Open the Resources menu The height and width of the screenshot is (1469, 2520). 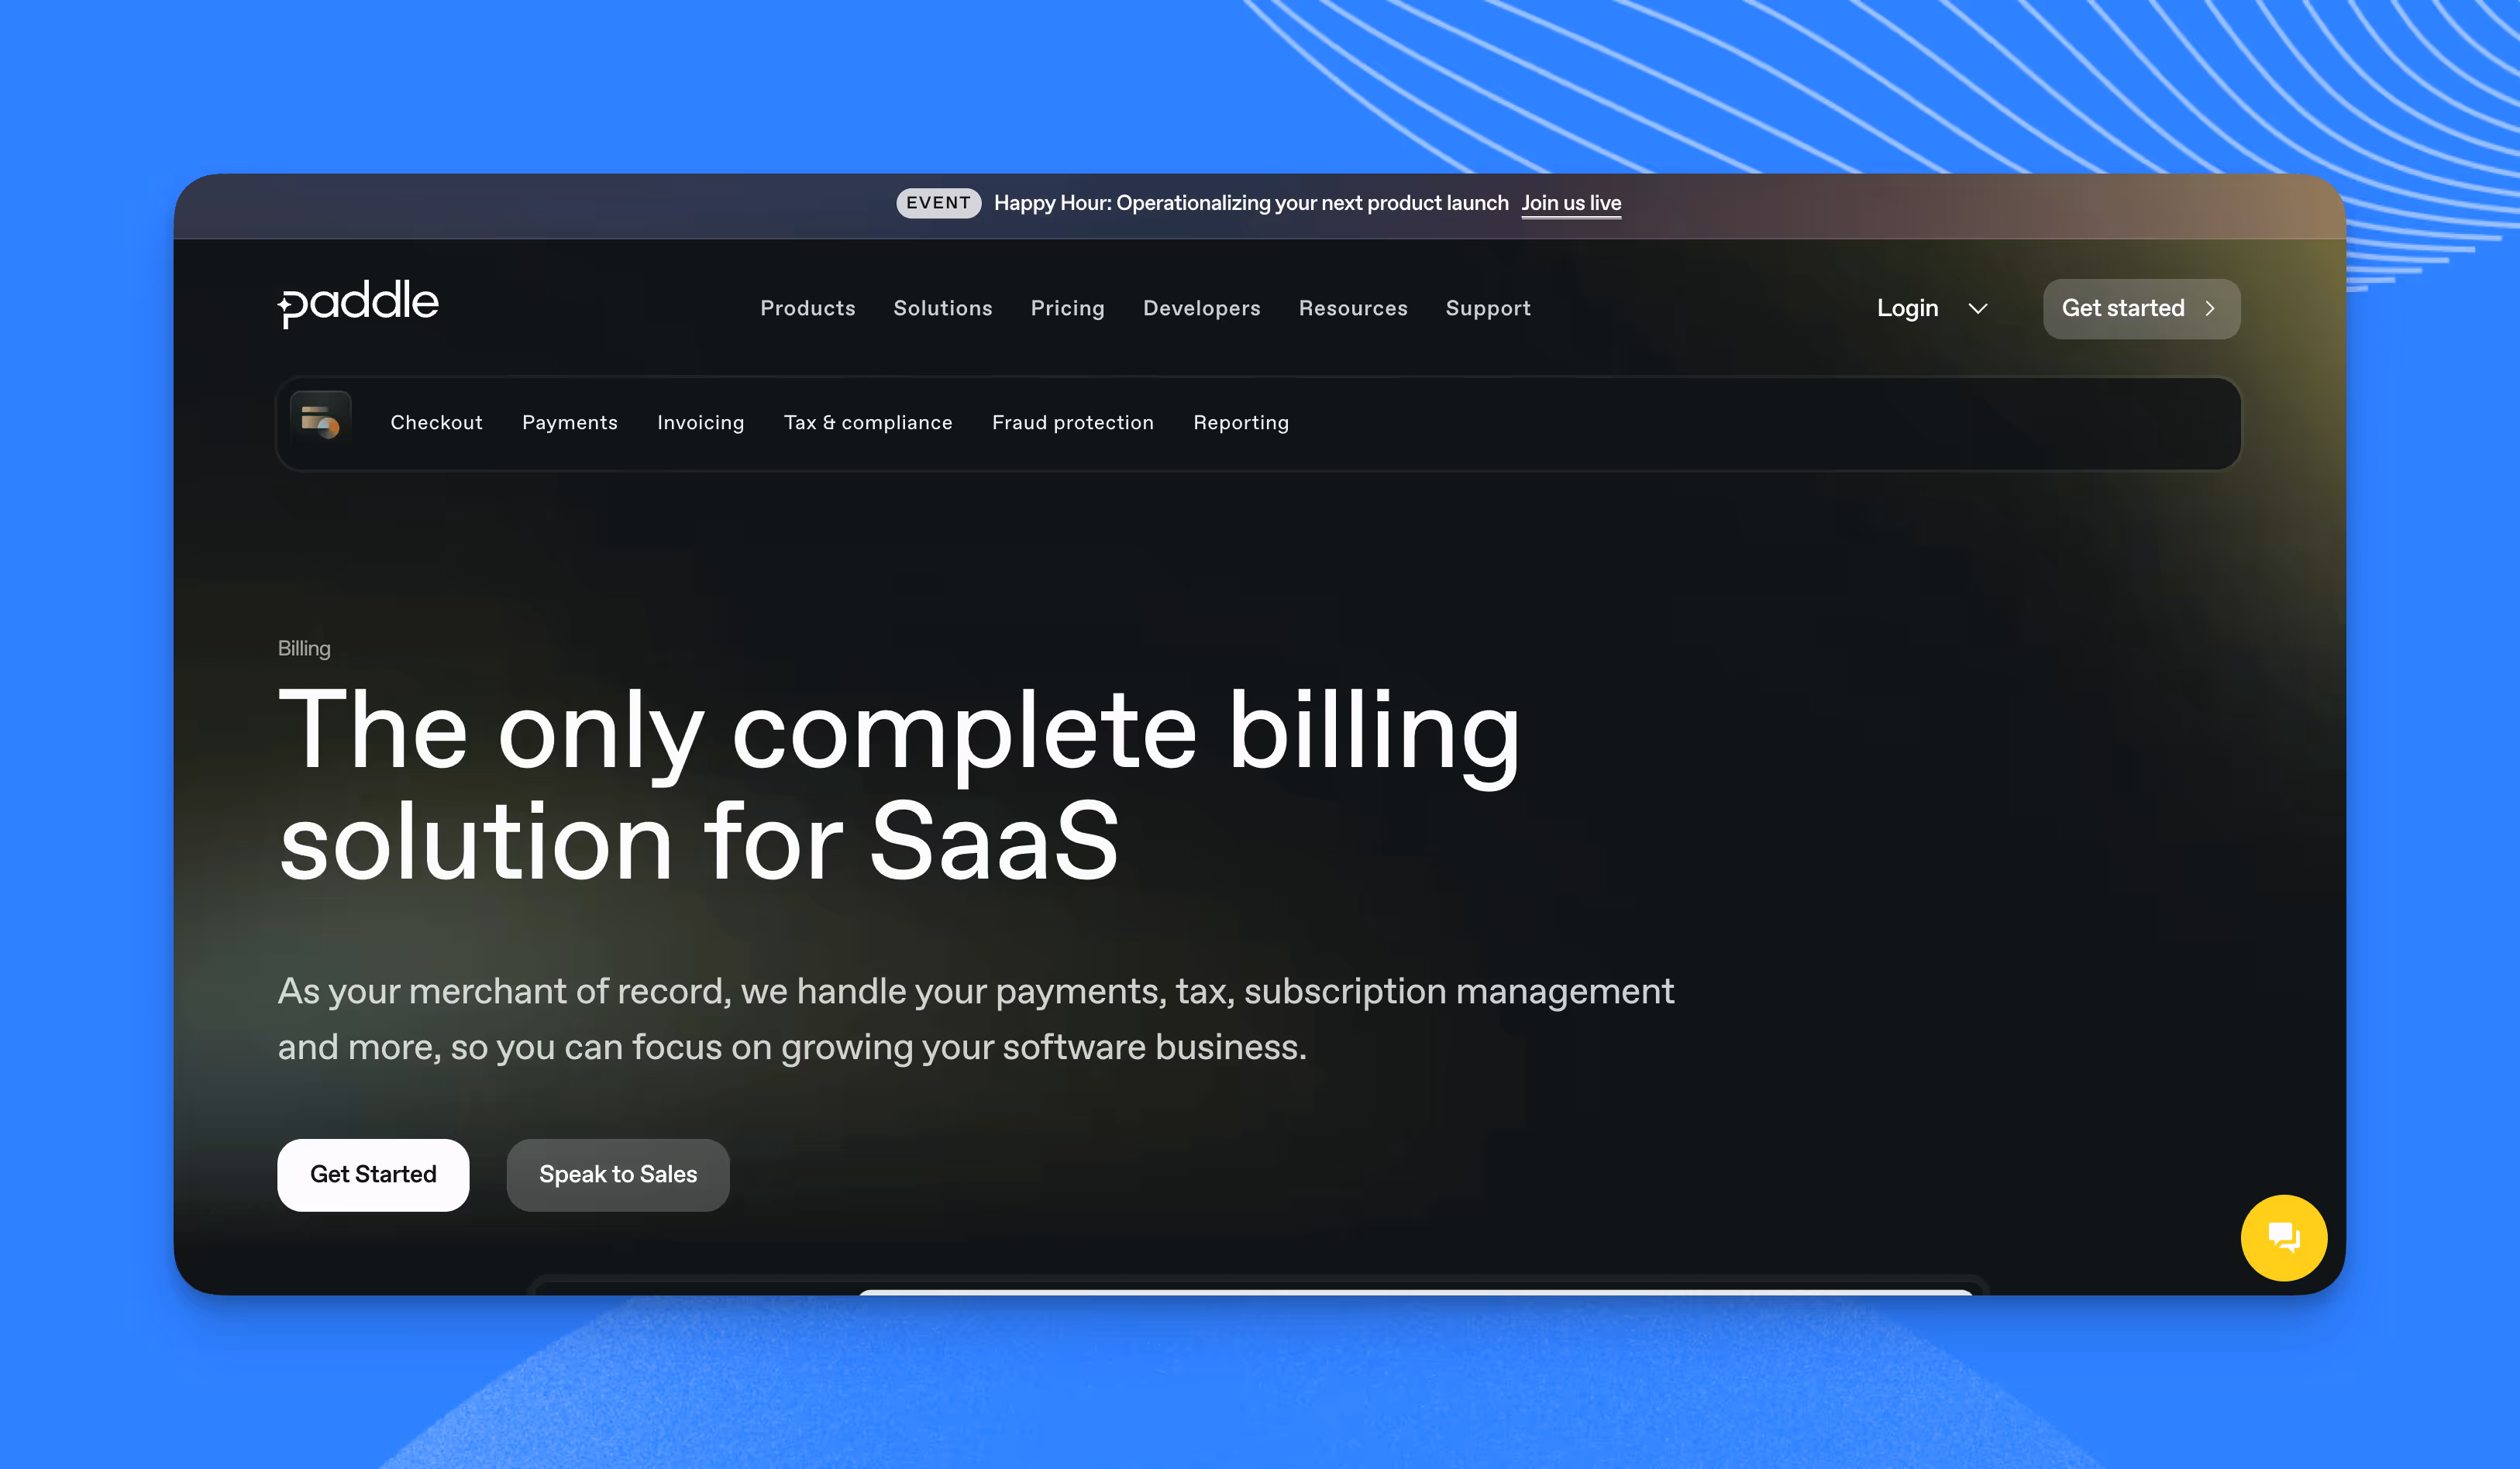point(1352,309)
